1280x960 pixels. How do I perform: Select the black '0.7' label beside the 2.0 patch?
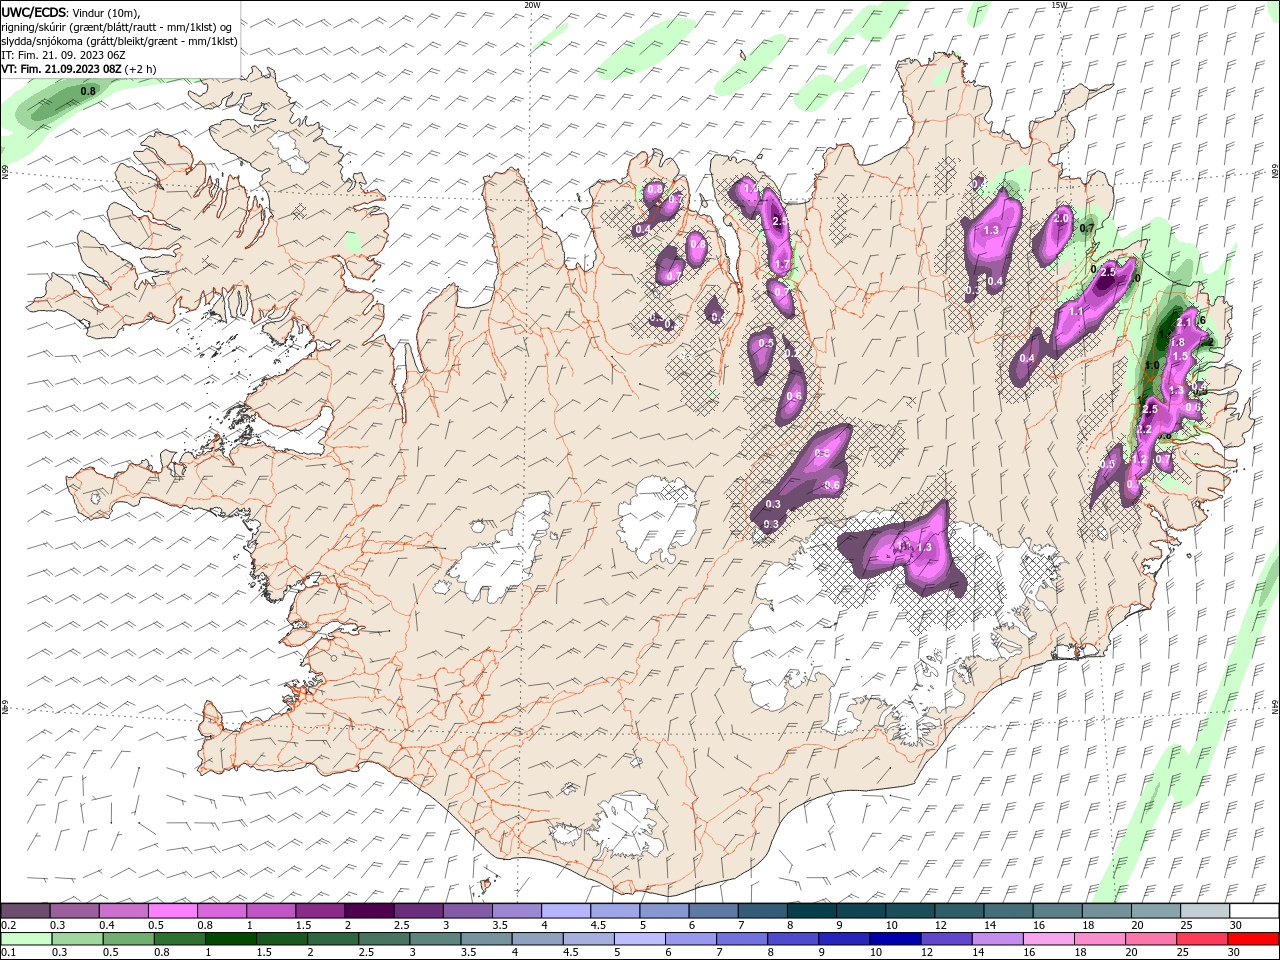(1088, 228)
